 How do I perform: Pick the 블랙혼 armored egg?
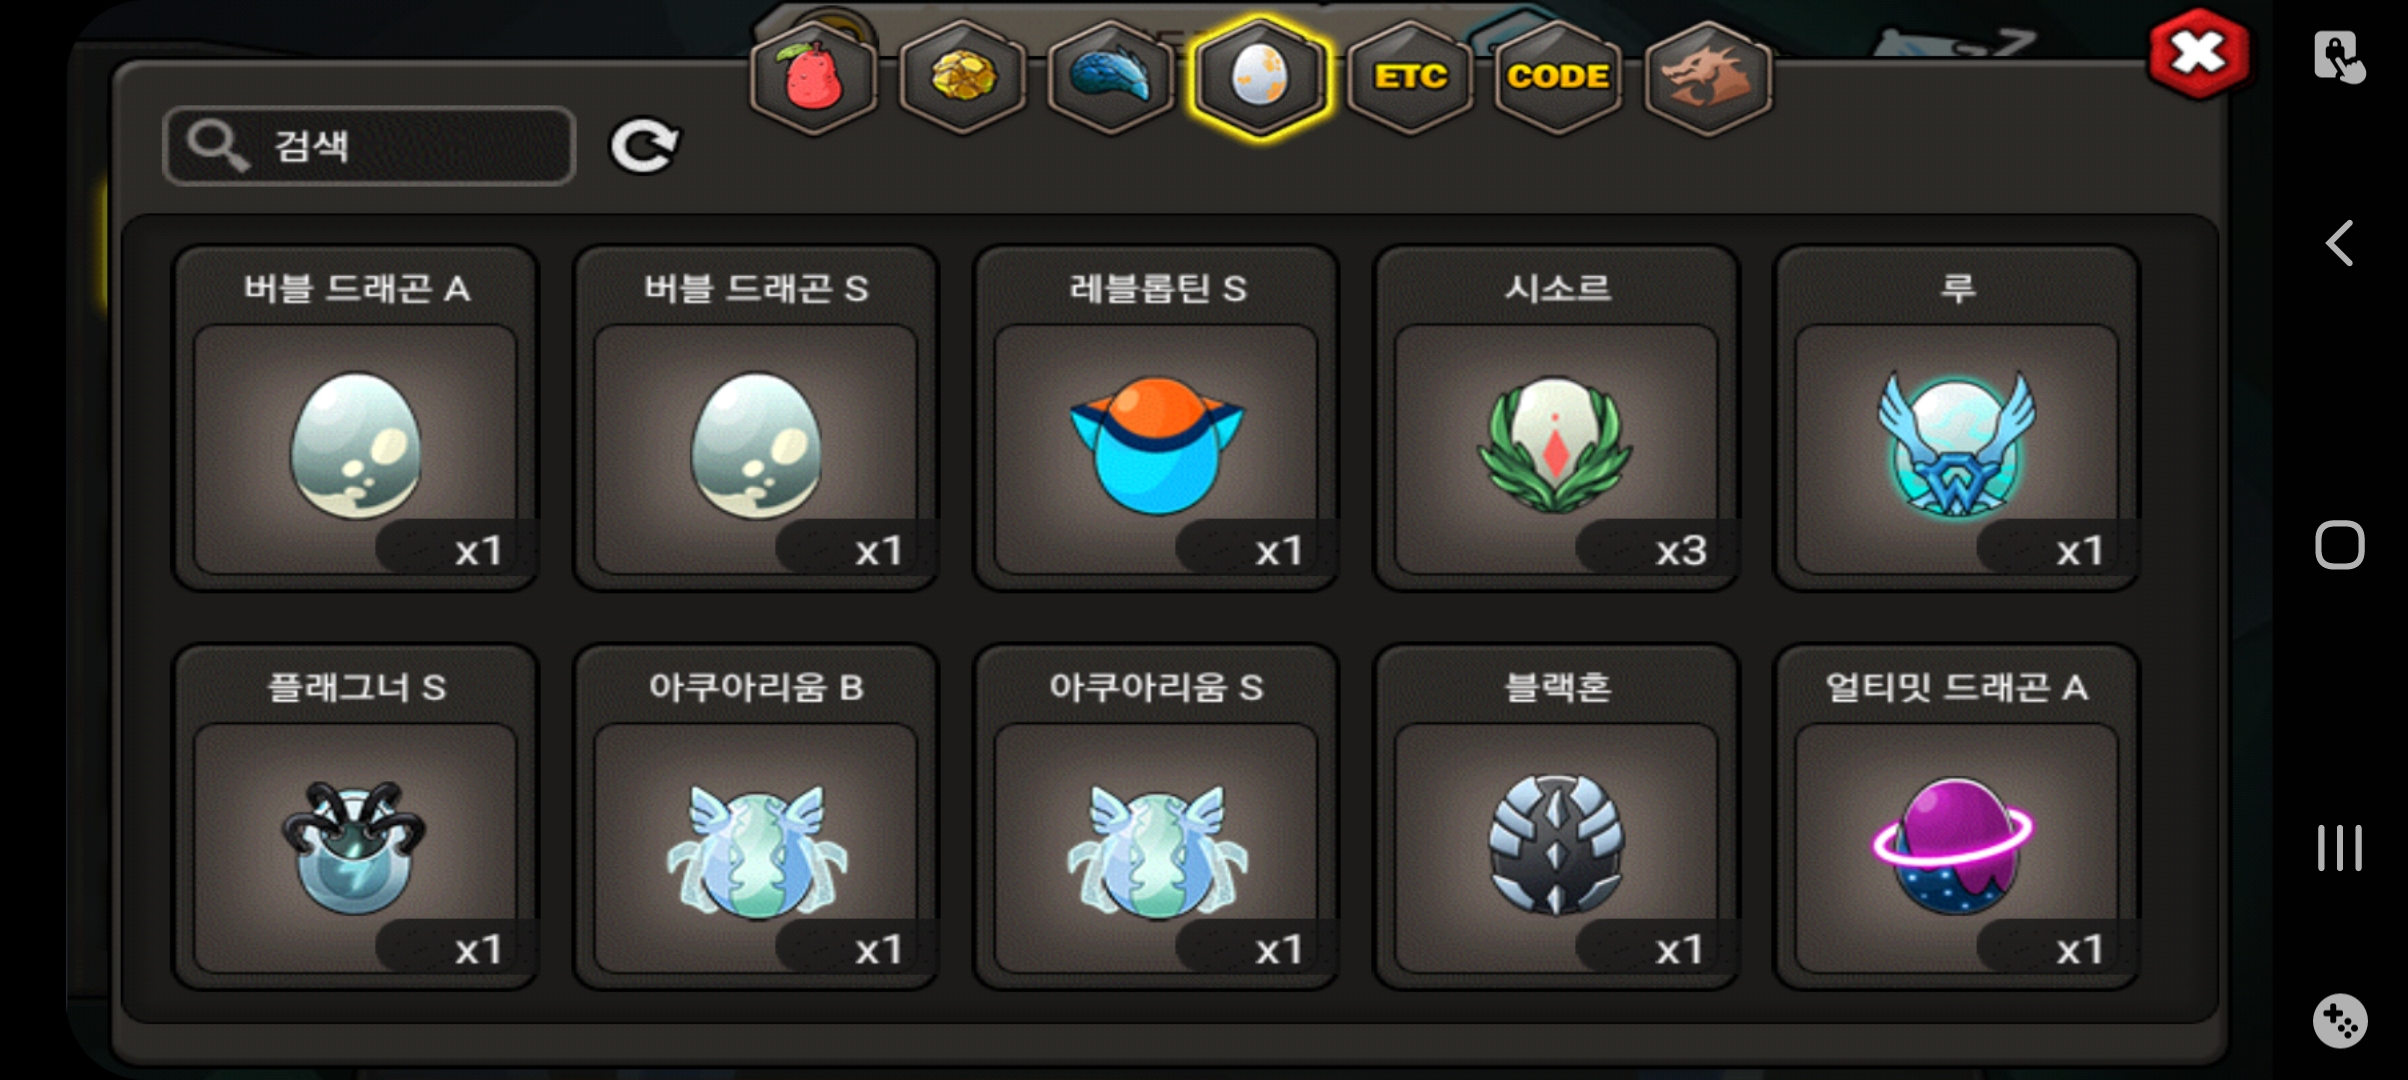[x=1557, y=817]
